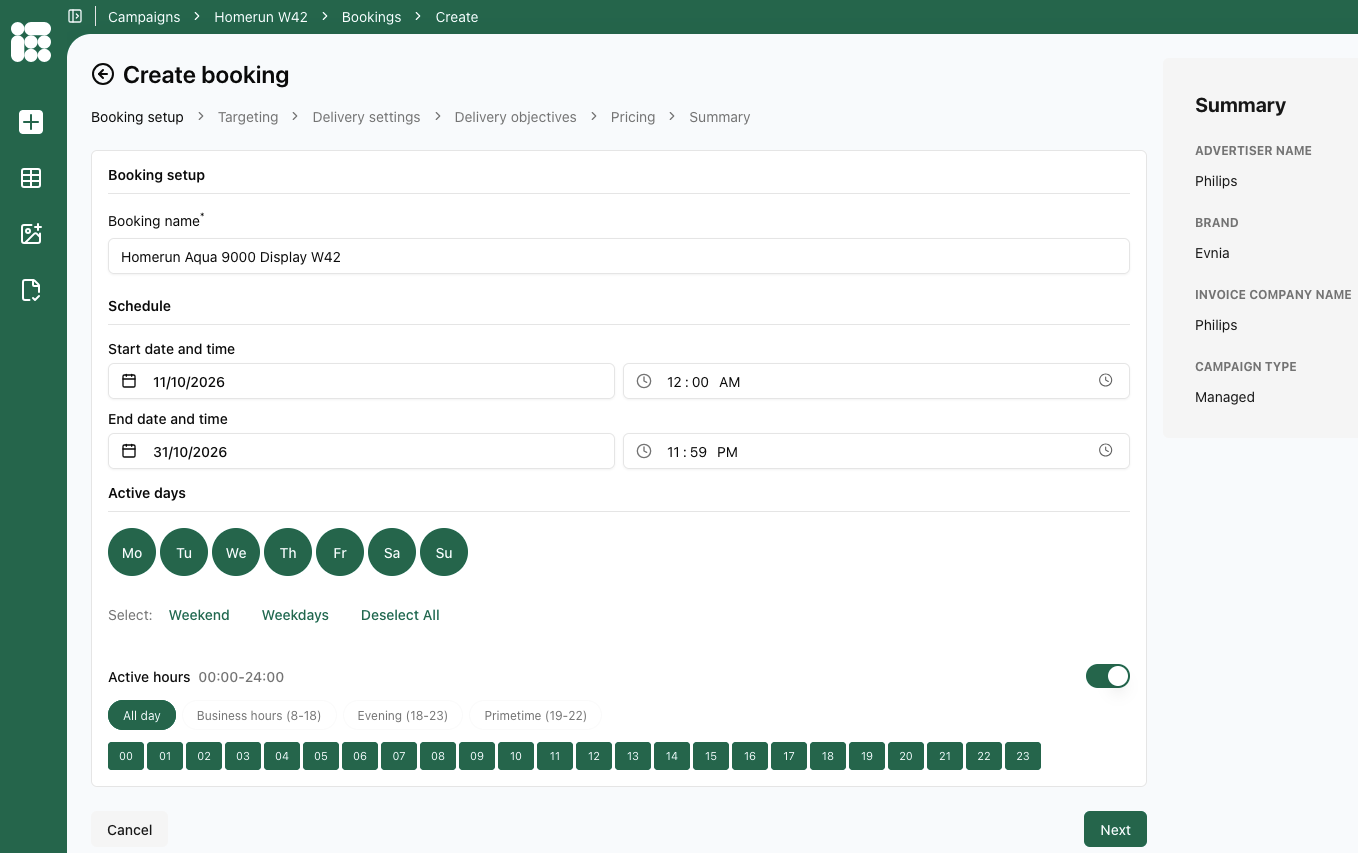This screenshot has height=853, width=1358.
Task: Open the image creatives icon in sidebar
Action: coord(31,234)
